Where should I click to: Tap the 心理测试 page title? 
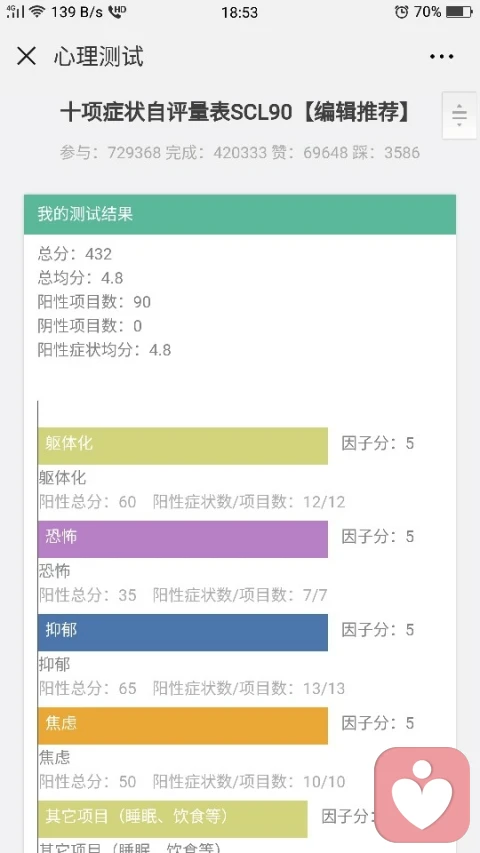point(99,57)
